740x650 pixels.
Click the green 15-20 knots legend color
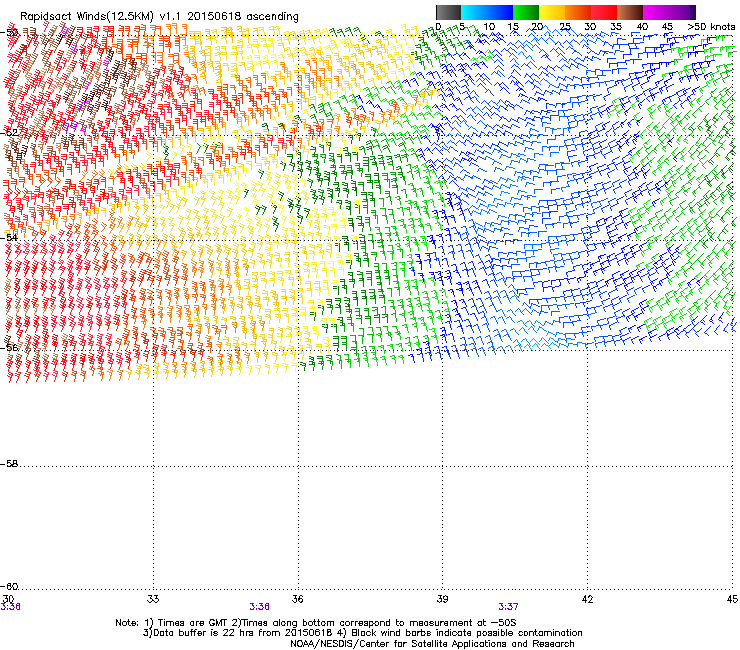point(526,12)
